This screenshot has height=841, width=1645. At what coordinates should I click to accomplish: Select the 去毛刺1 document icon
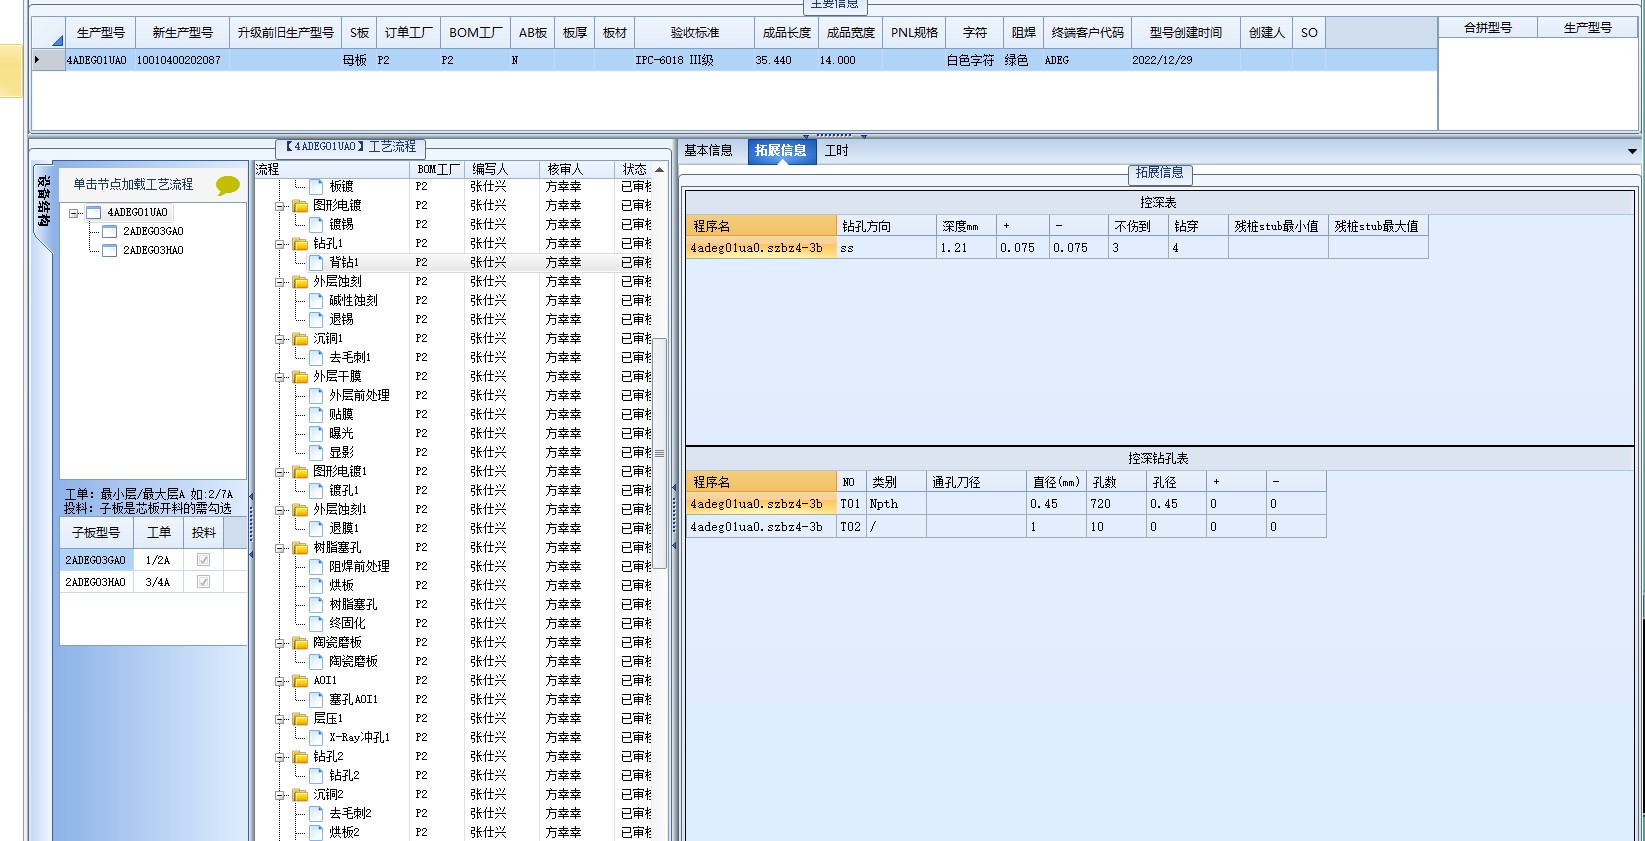316,357
